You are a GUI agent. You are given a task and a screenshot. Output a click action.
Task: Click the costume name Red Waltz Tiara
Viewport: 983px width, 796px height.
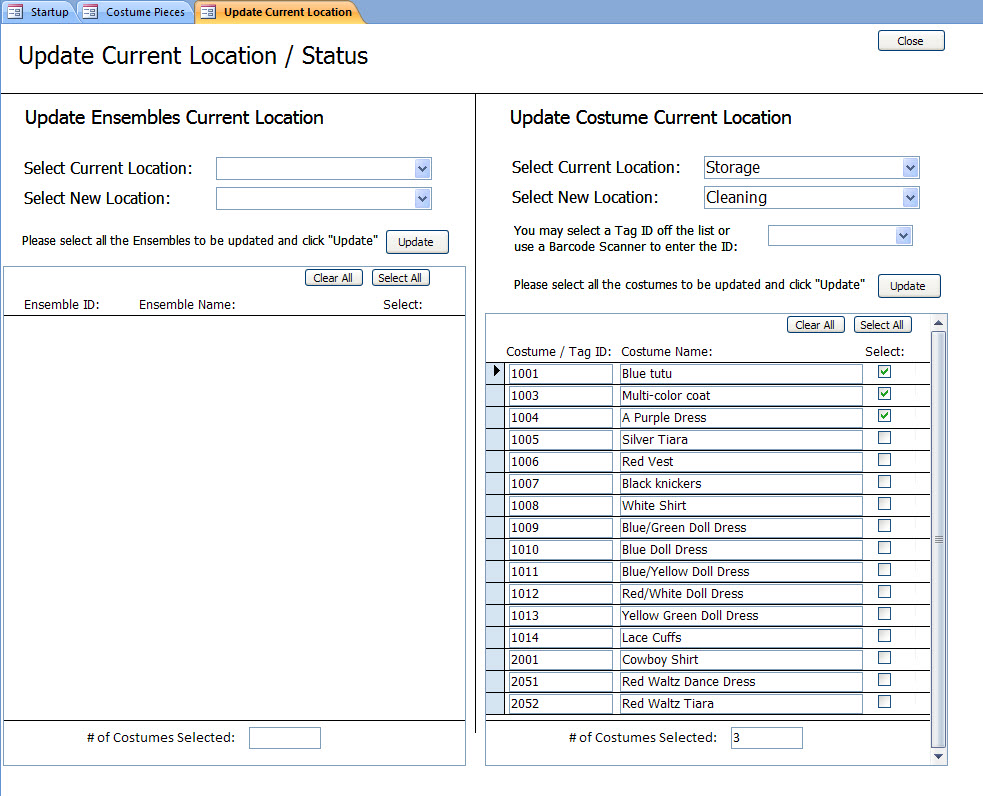click(741, 703)
